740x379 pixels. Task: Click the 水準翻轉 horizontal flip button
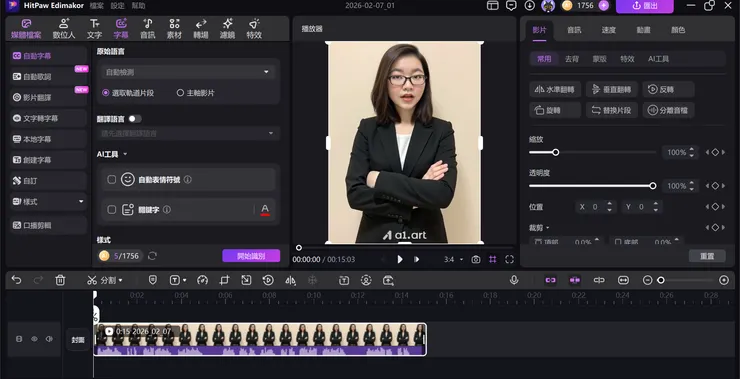(555, 89)
